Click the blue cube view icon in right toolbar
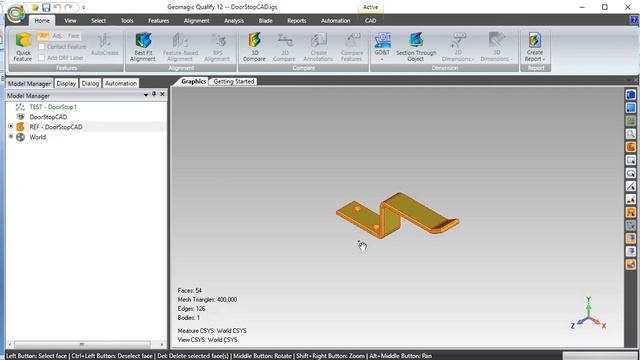This screenshot has width=640, height=360. point(631,95)
